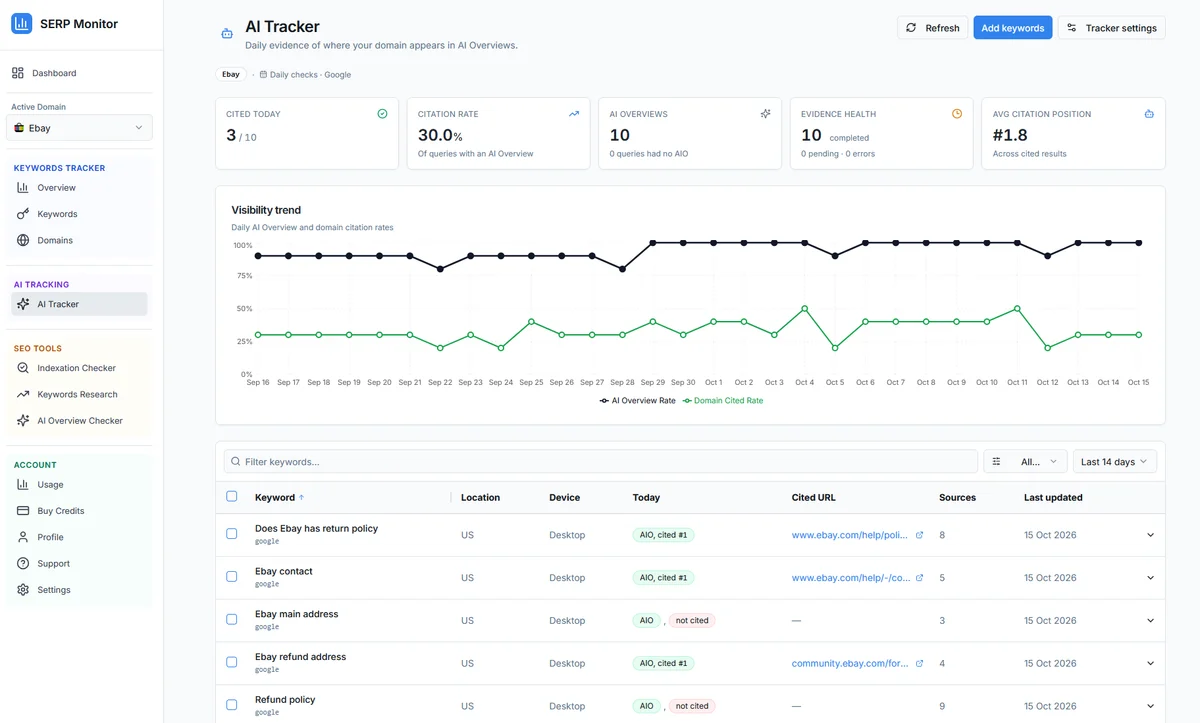The height and width of the screenshot is (723, 1200).
Task: Open www.ebay.com/help/-/co cited URL link
Action: click(x=850, y=578)
